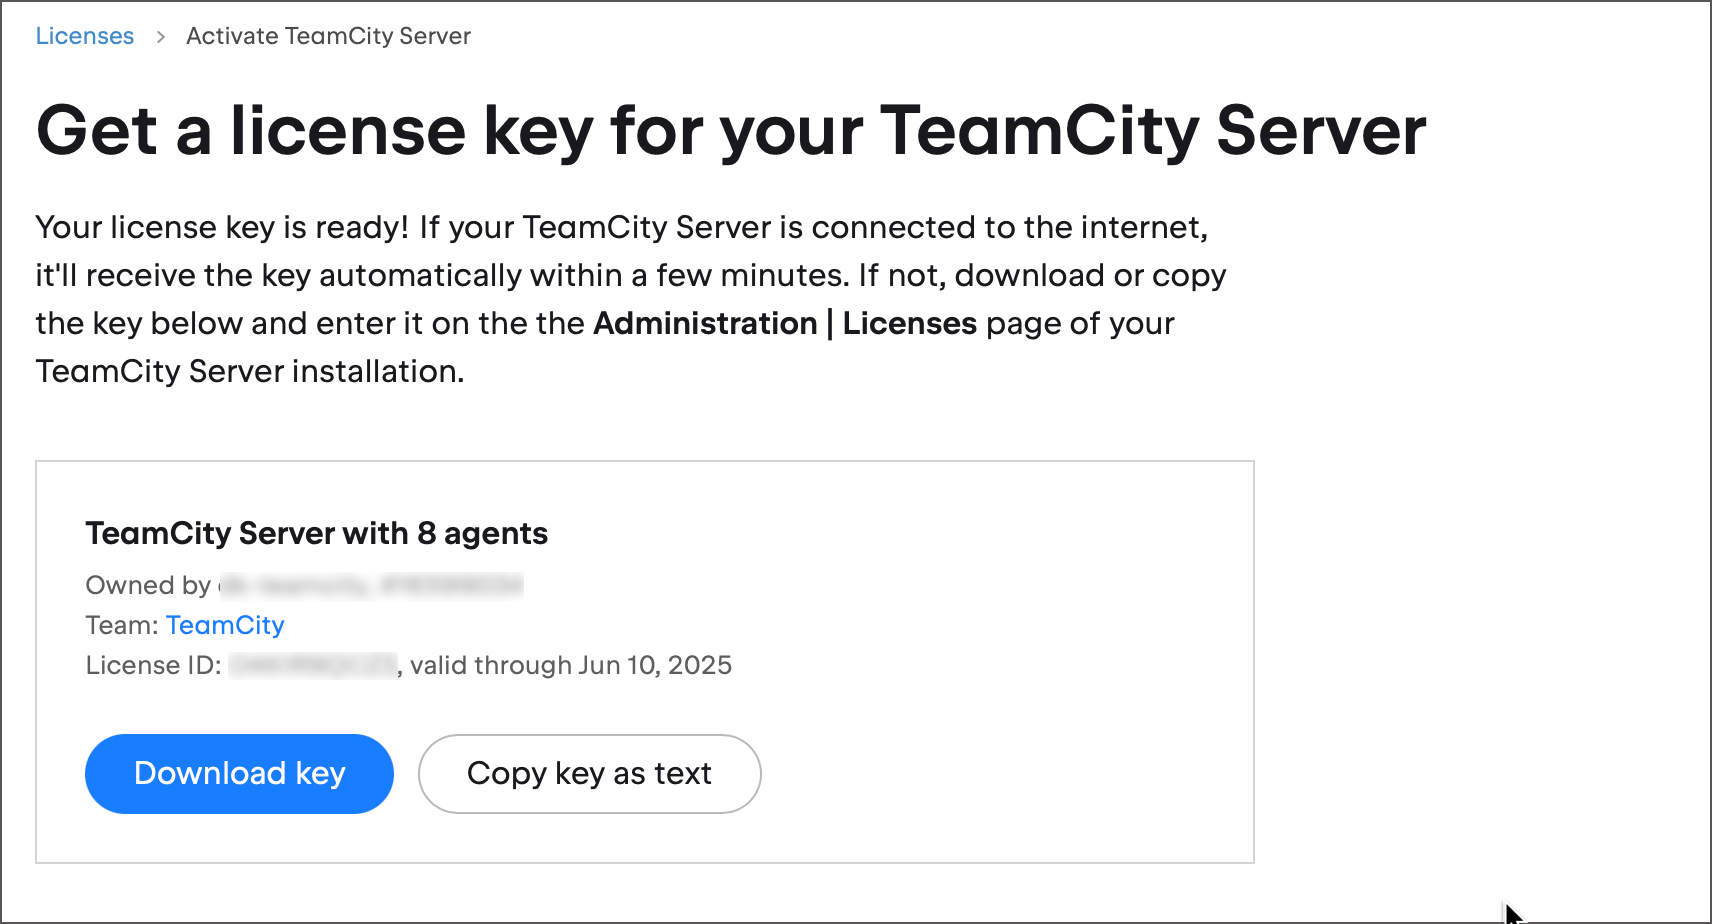The width and height of the screenshot is (1712, 924).
Task: Select the TeamCity hyperlink under Team
Action: pos(225,624)
